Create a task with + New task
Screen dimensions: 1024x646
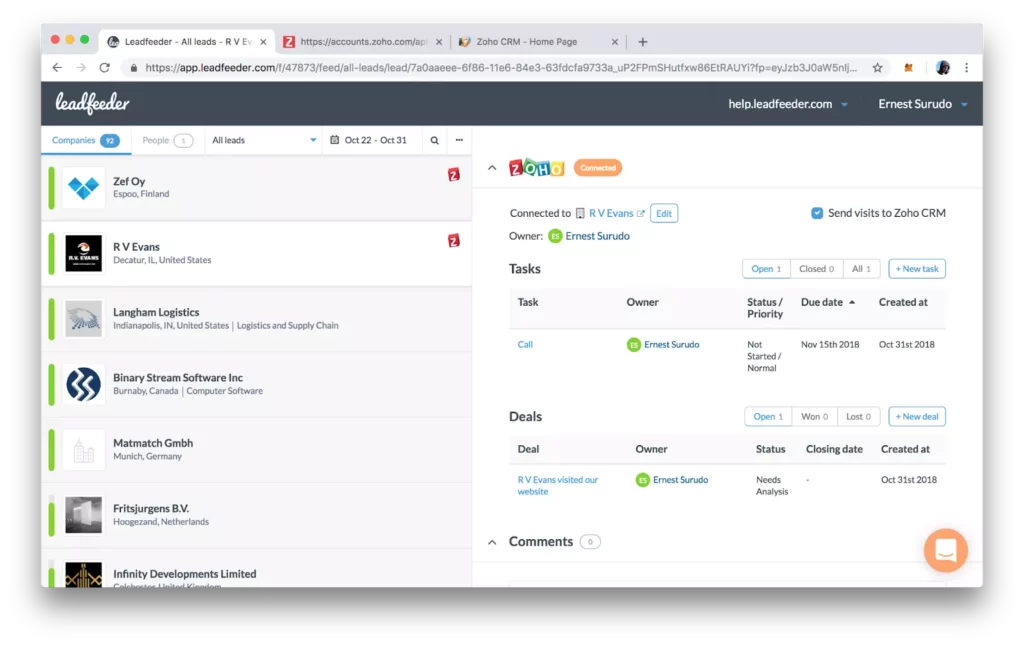click(x=916, y=268)
